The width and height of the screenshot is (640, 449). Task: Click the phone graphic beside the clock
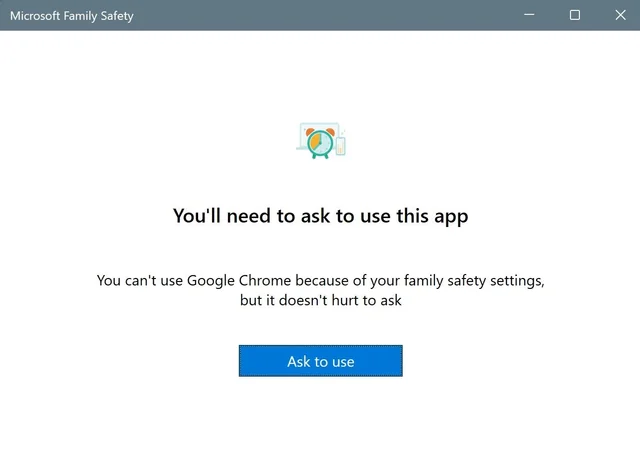pyautogui.click(x=340, y=146)
